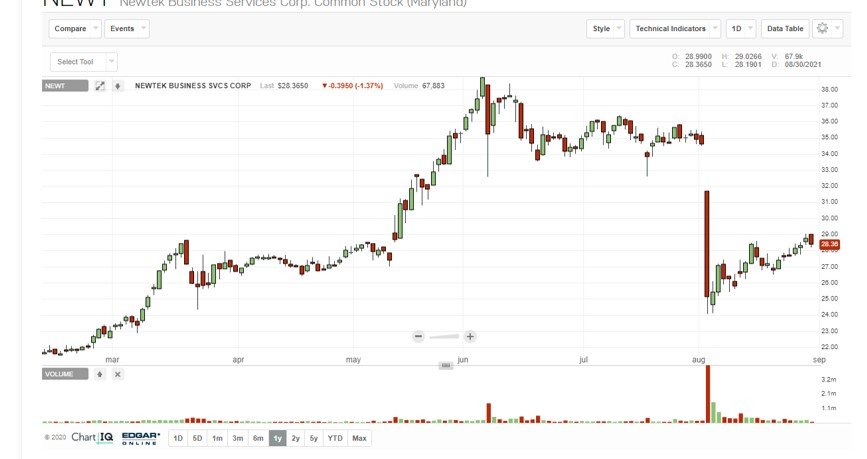Zoom in with the plus button
The image size is (867, 459).
470,337
